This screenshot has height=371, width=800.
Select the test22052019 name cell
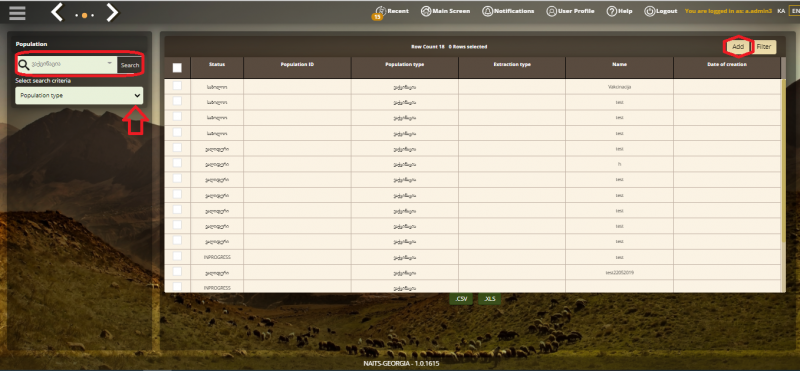point(619,273)
